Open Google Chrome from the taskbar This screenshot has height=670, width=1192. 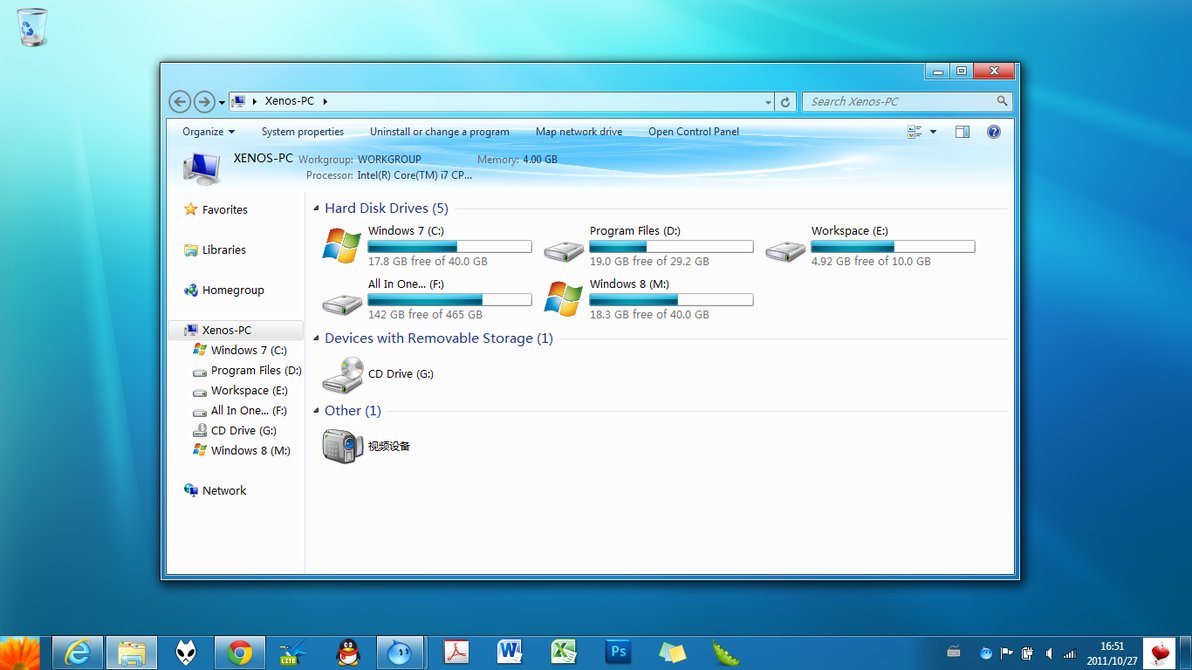coord(239,653)
